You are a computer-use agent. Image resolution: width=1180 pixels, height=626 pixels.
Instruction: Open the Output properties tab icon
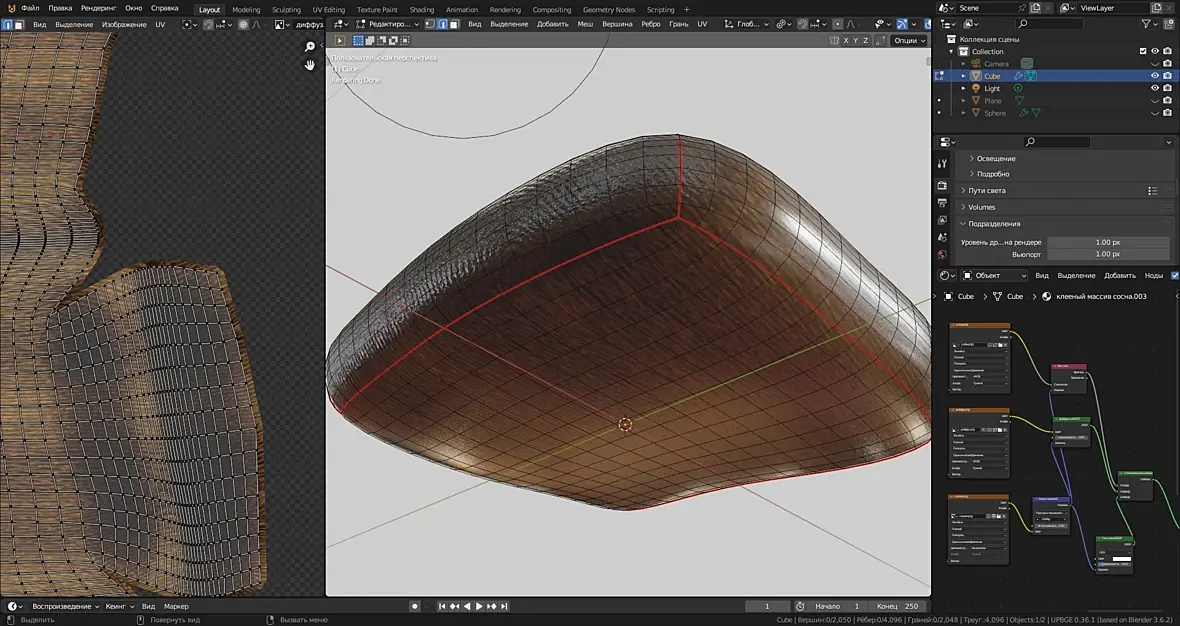942,203
